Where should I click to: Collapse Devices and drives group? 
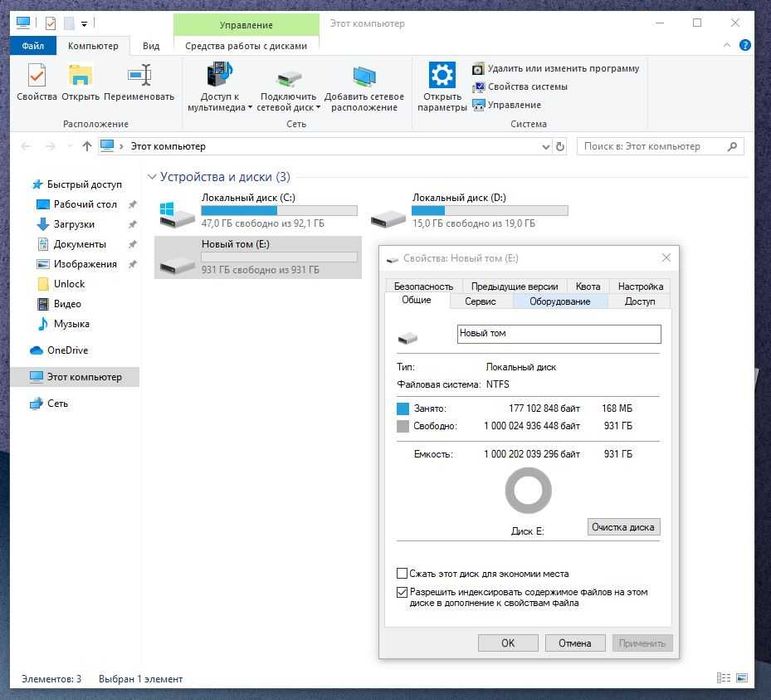coord(152,177)
